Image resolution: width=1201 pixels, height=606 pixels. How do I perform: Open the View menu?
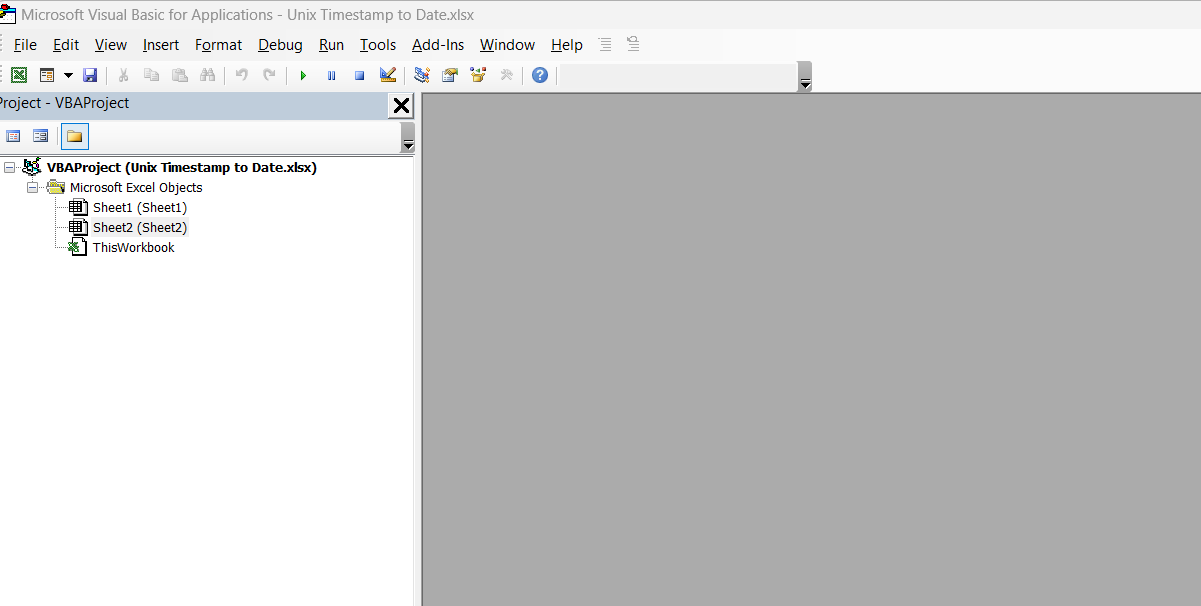pyautogui.click(x=111, y=45)
